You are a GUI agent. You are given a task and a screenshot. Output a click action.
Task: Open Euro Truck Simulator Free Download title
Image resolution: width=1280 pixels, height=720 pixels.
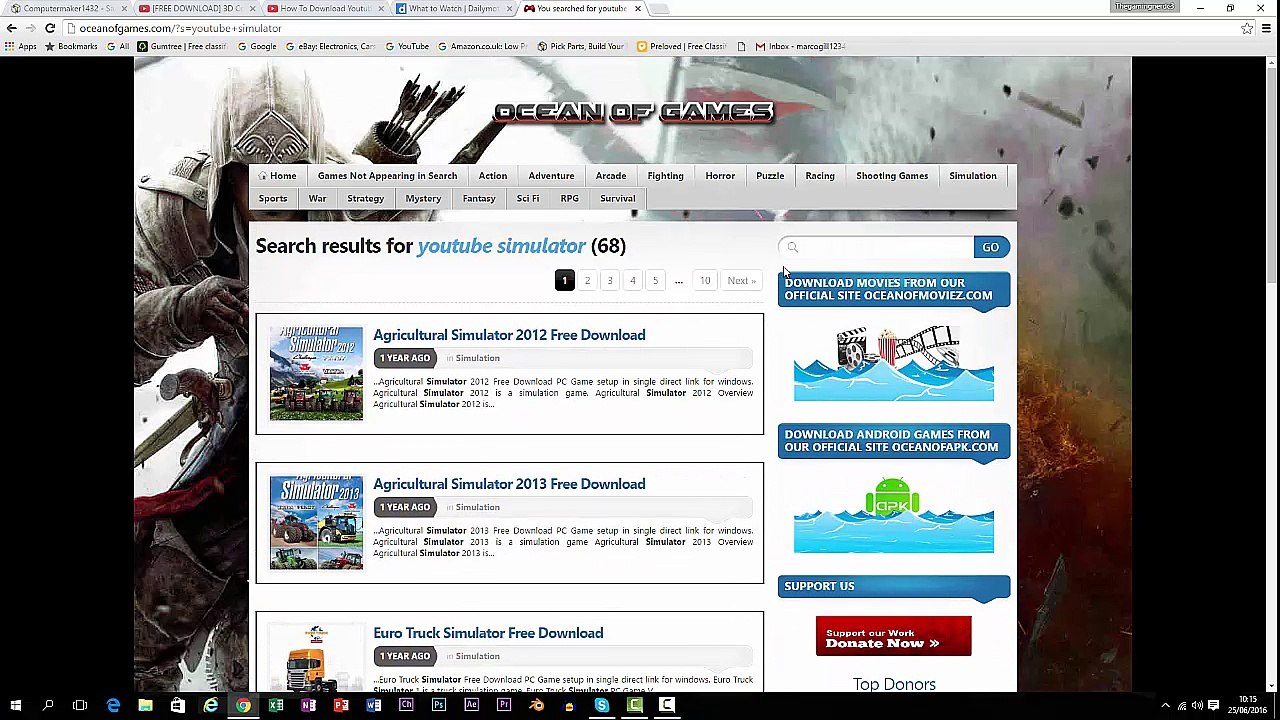tap(488, 633)
